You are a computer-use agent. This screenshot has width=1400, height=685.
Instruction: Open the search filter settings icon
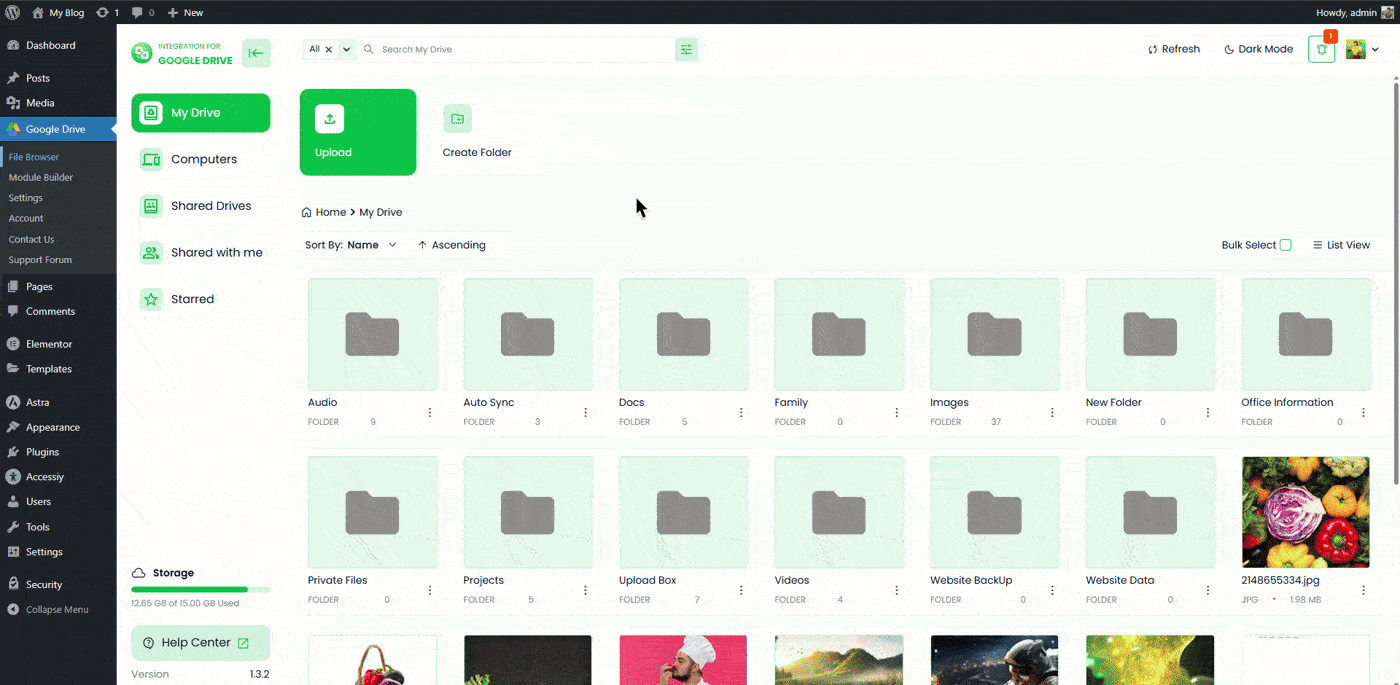point(686,48)
